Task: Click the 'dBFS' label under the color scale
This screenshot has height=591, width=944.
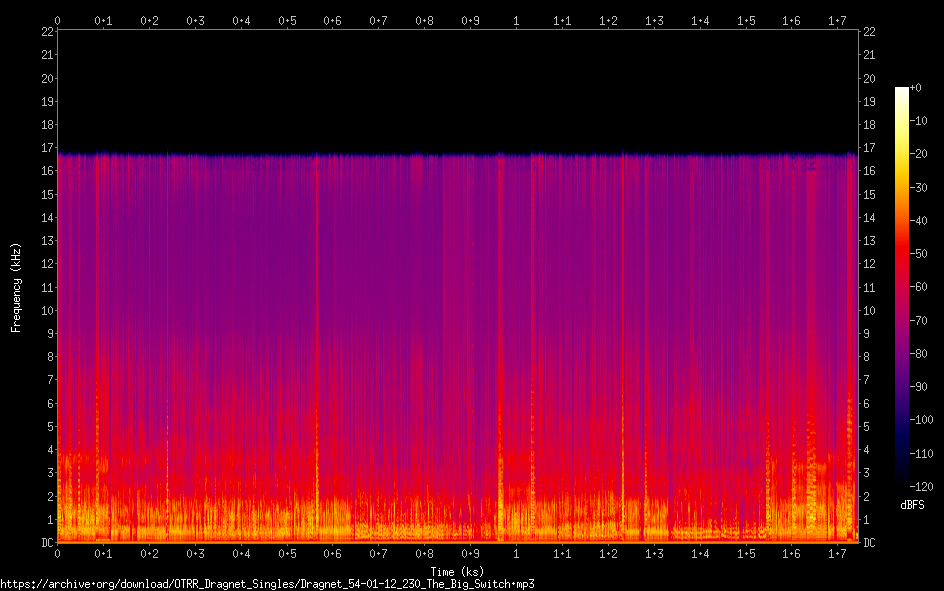Action: coord(912,505)
